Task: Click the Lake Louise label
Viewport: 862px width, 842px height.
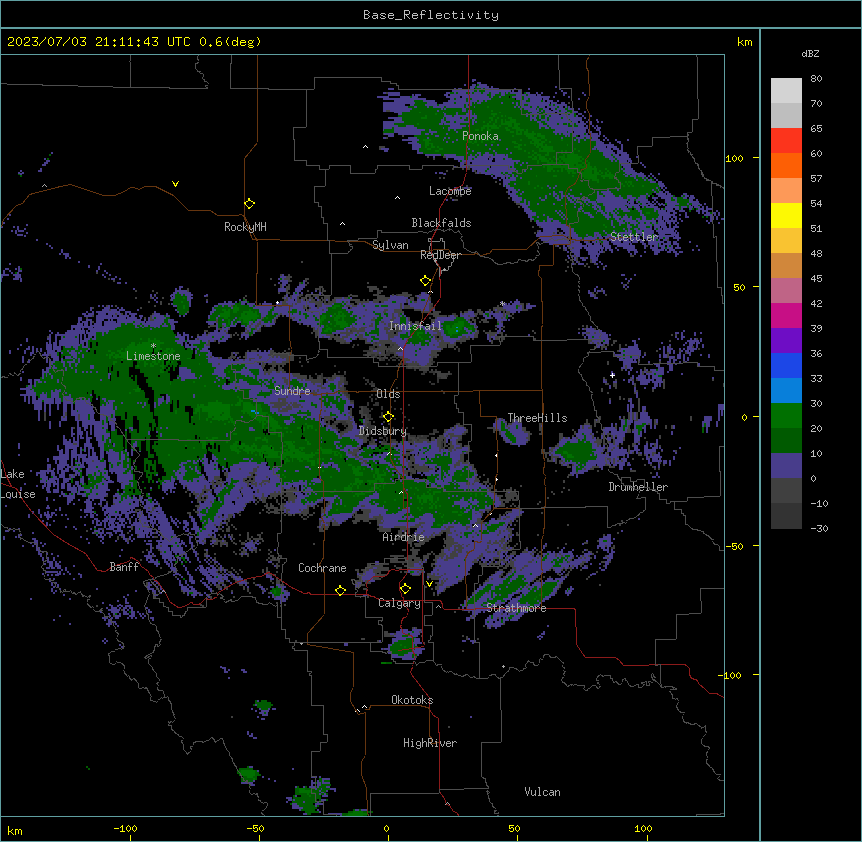Action: coord(18,484)
